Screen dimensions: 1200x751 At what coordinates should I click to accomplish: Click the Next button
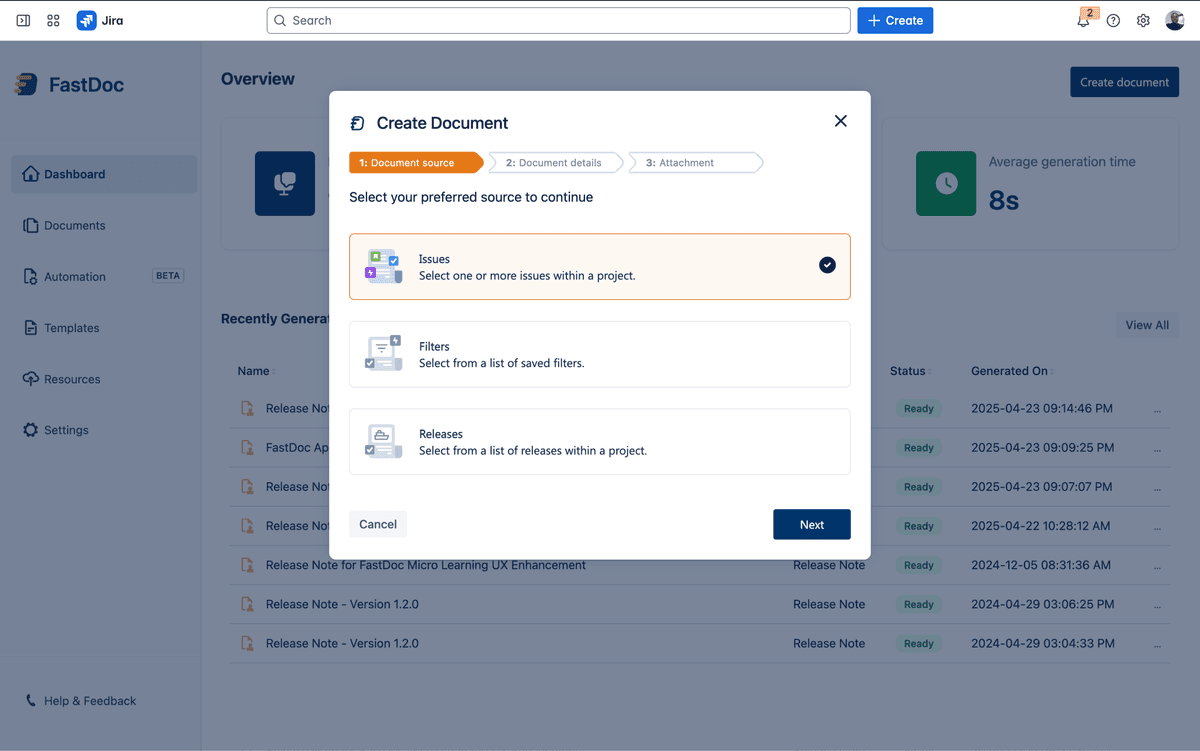coord(811,525)
